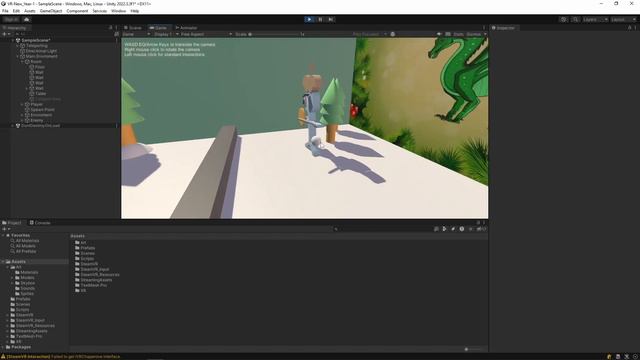Open the Inspector panel kebab menu

click(x=635, y=28)
